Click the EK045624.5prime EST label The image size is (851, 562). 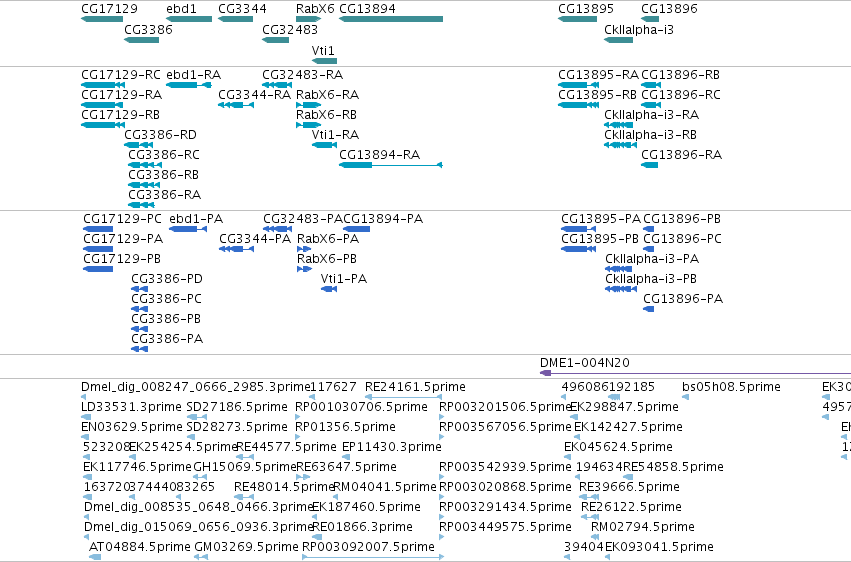[618, 448]
